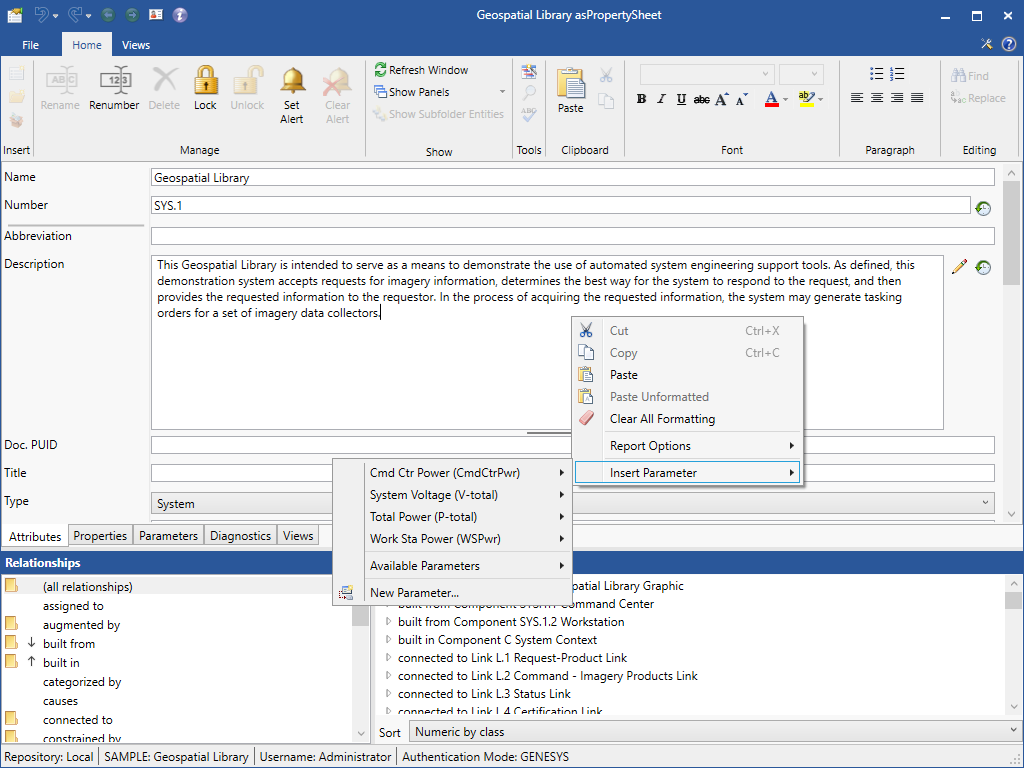This screenshot has height=768, width=1024.
Task: Choose New Parameter... from the submenu
Action: point(414,593)
